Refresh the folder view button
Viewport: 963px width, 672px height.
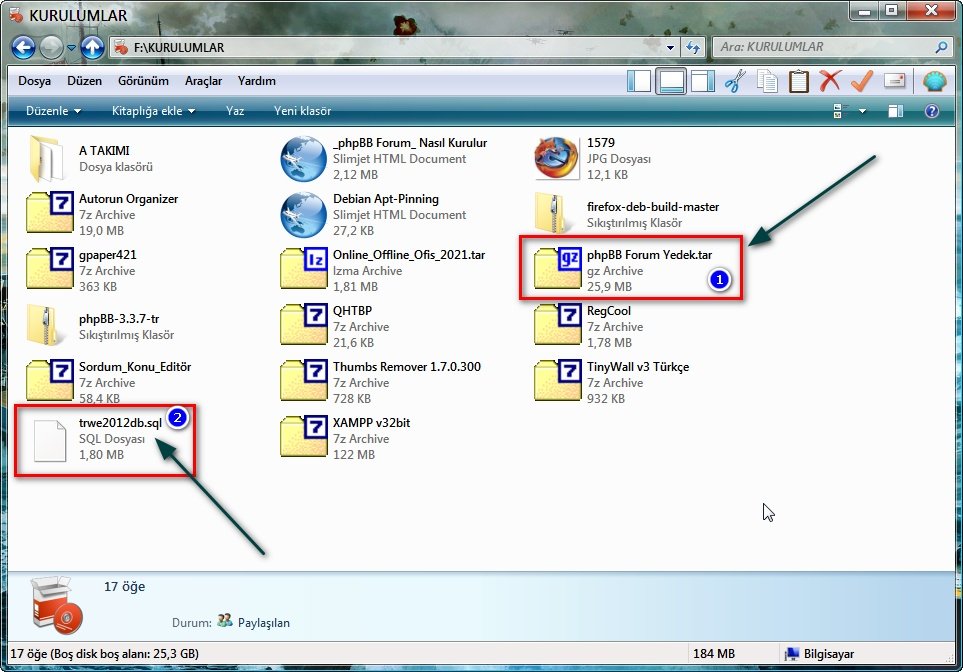693,47
